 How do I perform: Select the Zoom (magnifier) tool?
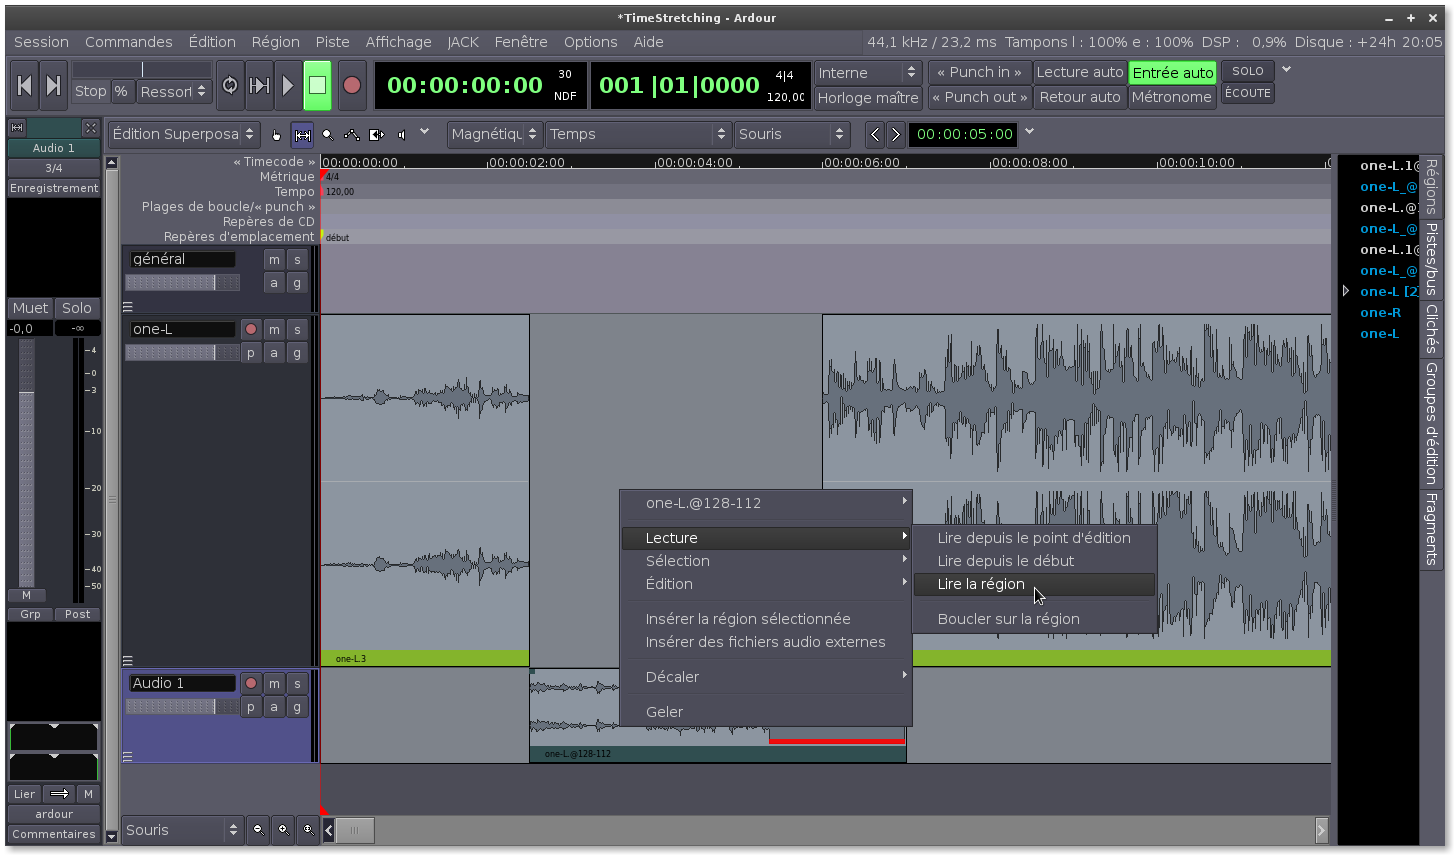[x=328, y=134]
